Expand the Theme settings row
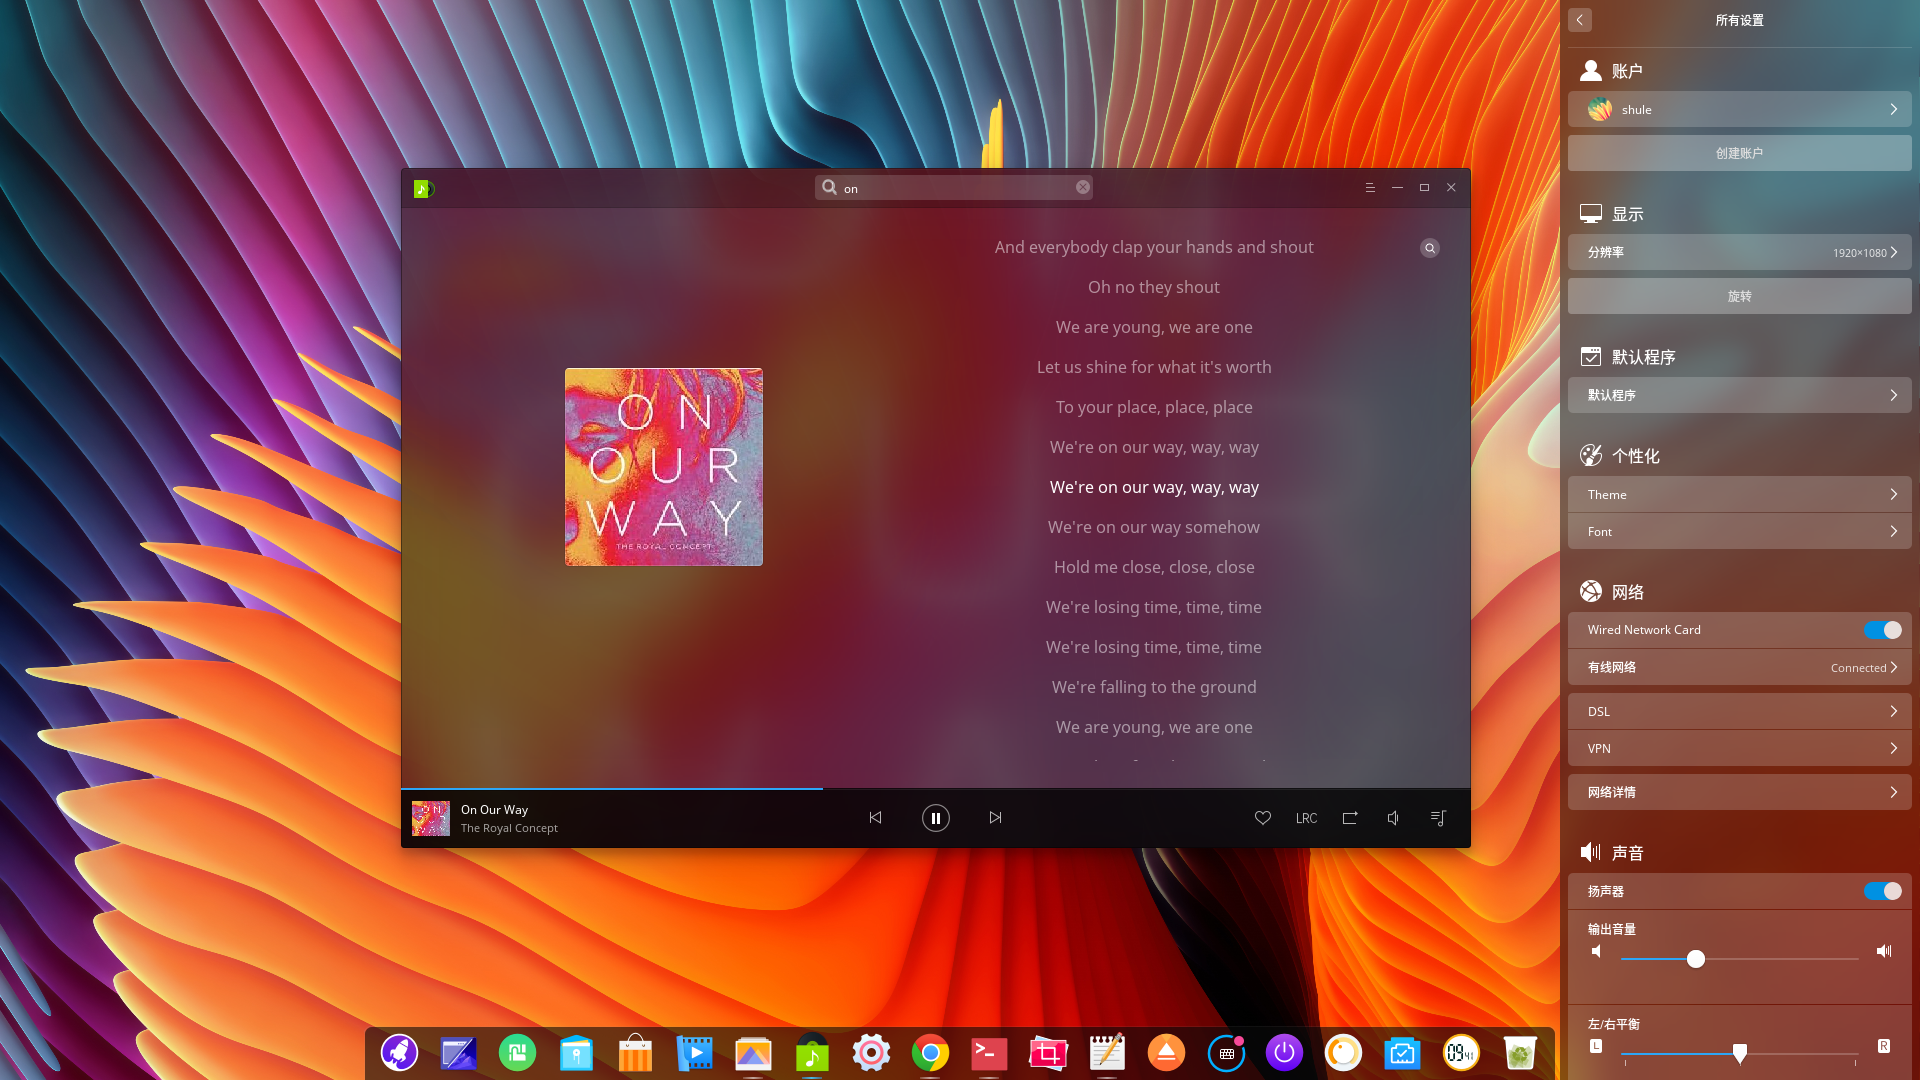The width and height of the screenshot is (1920, 1080). 1739,495
